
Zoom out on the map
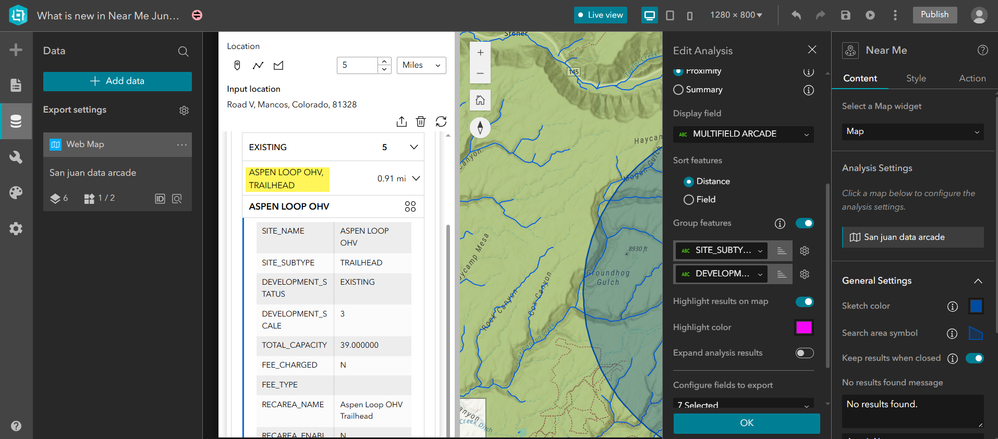coord(480,73)
